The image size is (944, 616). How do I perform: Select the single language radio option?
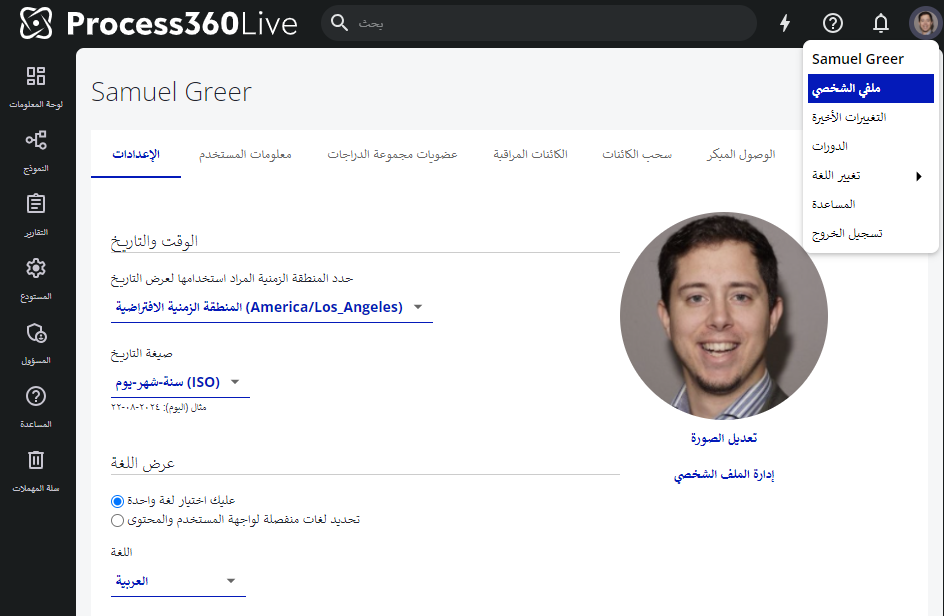pos(118,500)
